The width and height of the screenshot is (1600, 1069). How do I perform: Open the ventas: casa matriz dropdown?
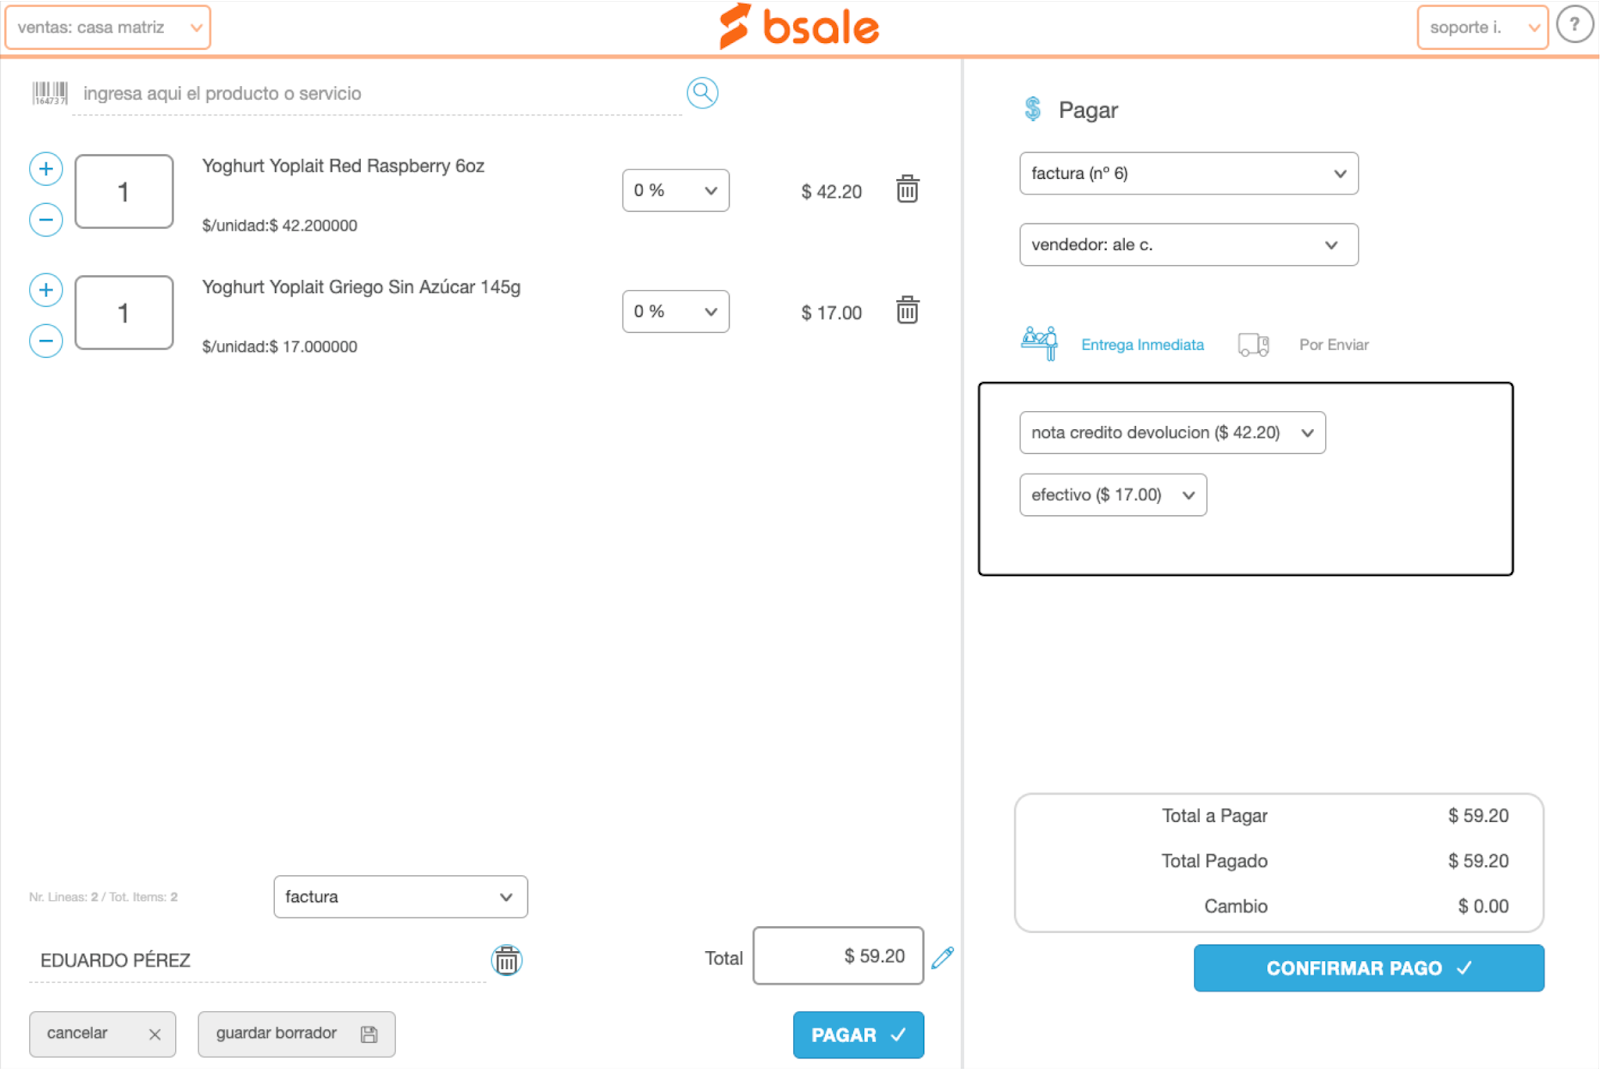[x=108, y=27]
